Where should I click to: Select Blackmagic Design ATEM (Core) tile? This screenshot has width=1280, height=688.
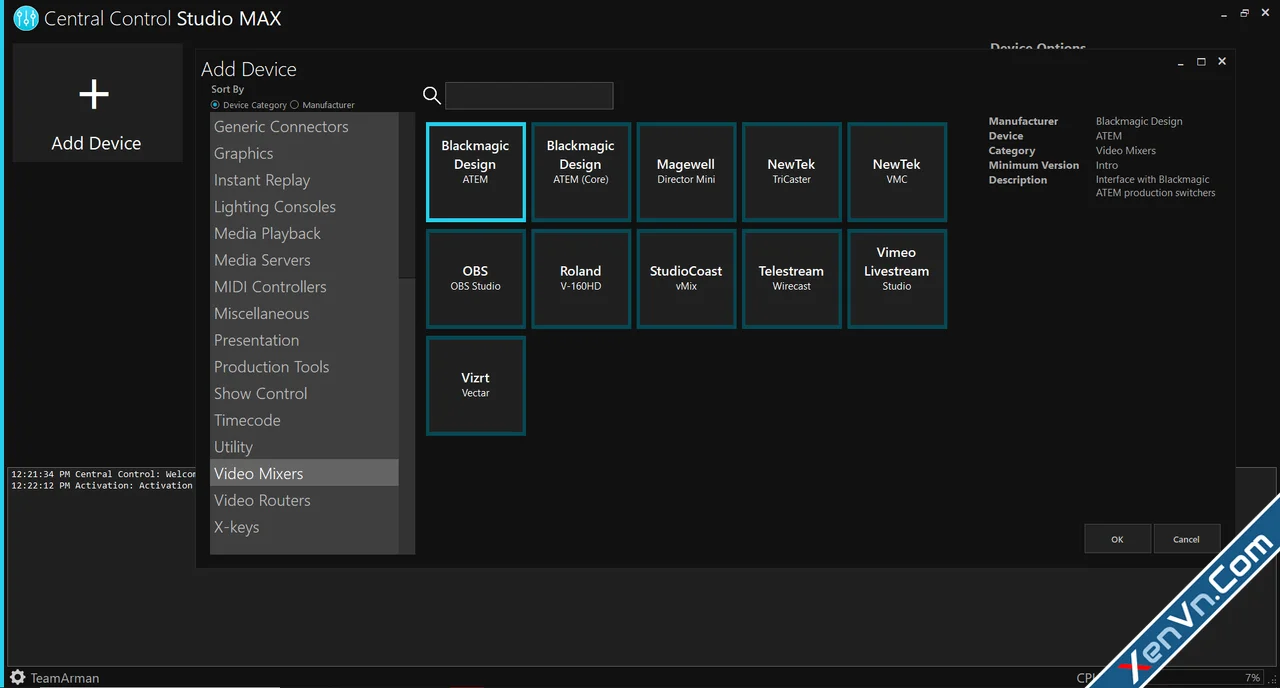(x=581, y=172)
